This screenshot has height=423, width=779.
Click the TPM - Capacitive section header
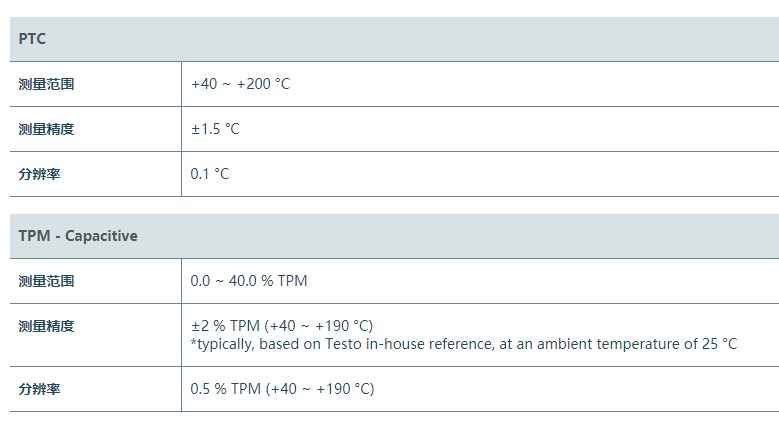coord(78,236)
